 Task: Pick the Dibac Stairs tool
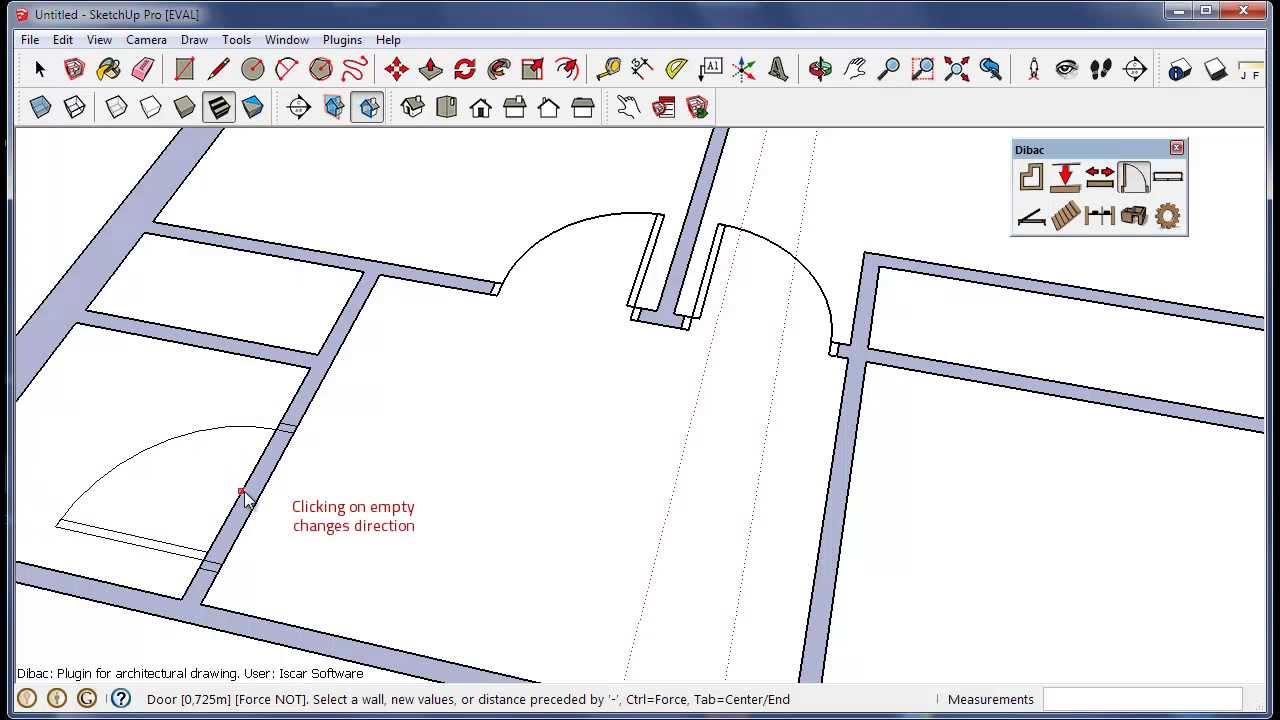point(1065,215)
